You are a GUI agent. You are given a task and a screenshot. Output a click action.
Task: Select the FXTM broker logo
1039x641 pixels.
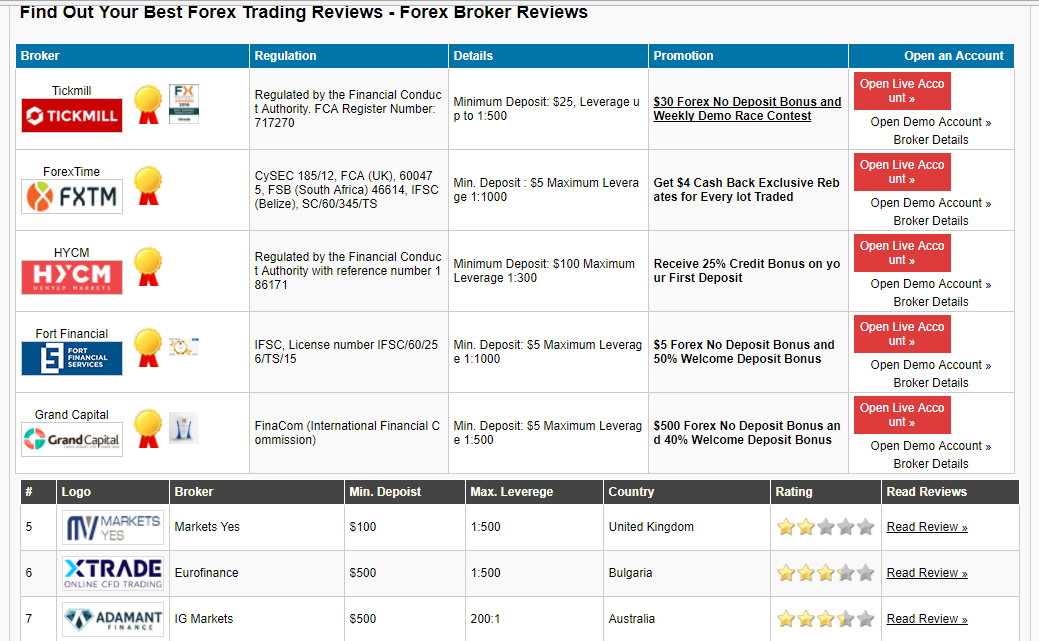[71, 196]
